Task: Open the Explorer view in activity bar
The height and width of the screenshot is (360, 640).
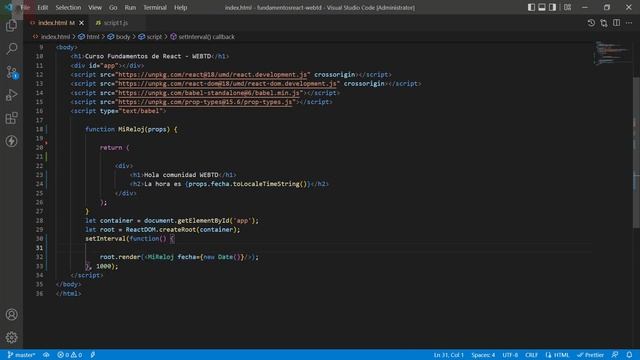Action: pyautogui.click(x=11, y=26)
